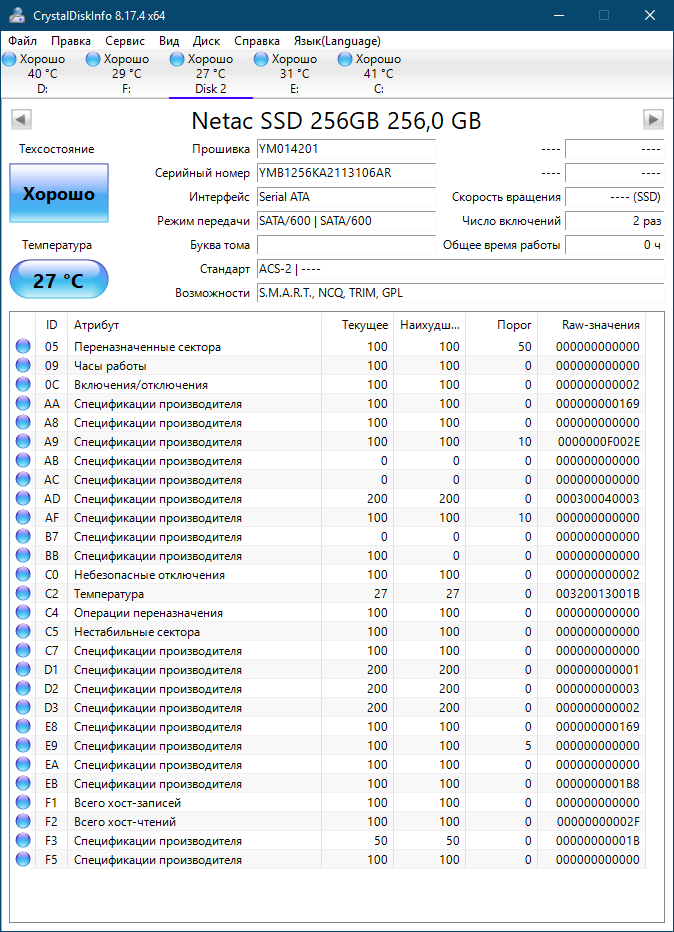
Task: Open the Язык(Language) menu
Action: (x=337, y=41)
